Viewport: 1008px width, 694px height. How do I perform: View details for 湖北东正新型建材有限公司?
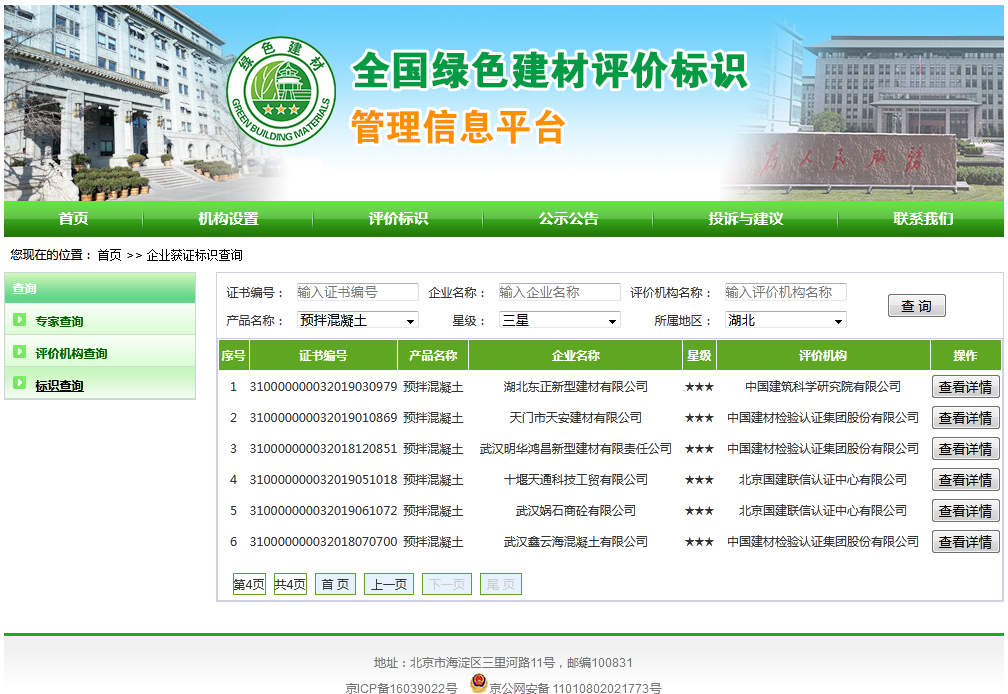pos(965,387)
